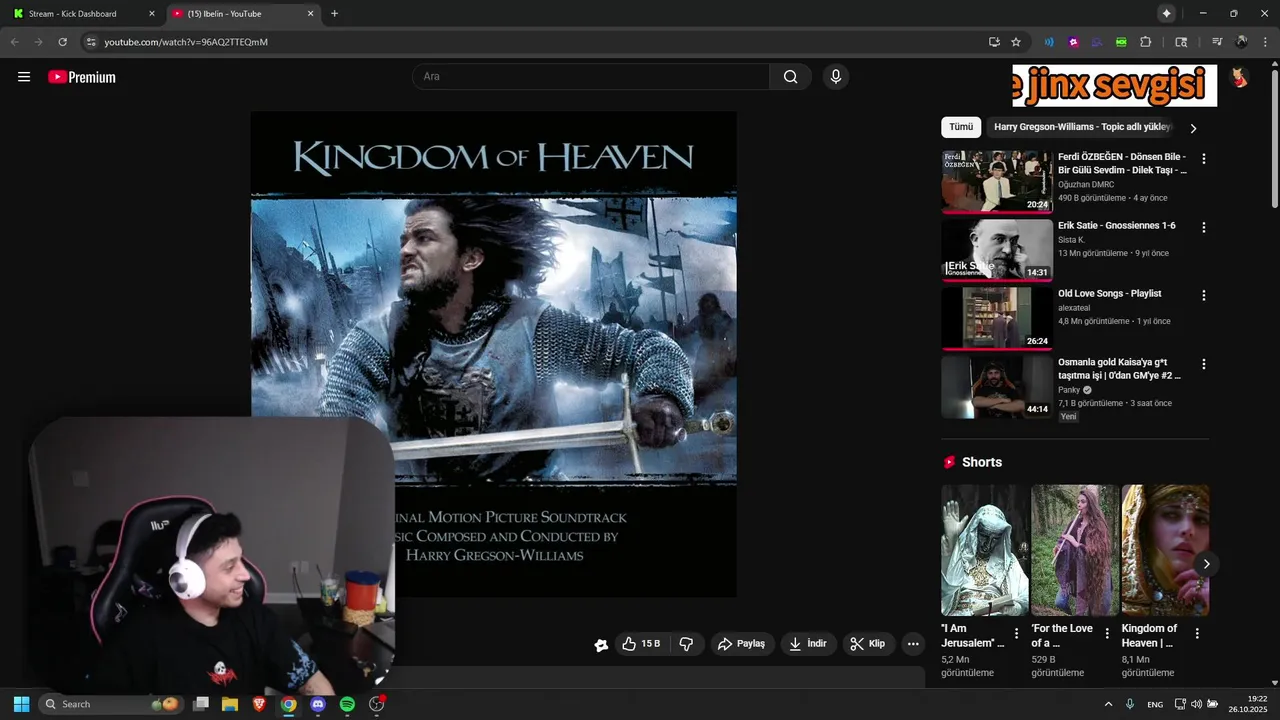Click the green NOX extension icon
Image resolution: width=1280 pixels, height=720 pixels.
1121,42
